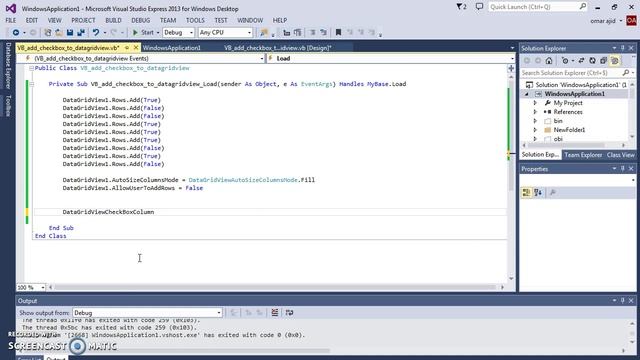Collapse the Public Class code region
Viewport: 640px width, 360px height.
(31, 68)
